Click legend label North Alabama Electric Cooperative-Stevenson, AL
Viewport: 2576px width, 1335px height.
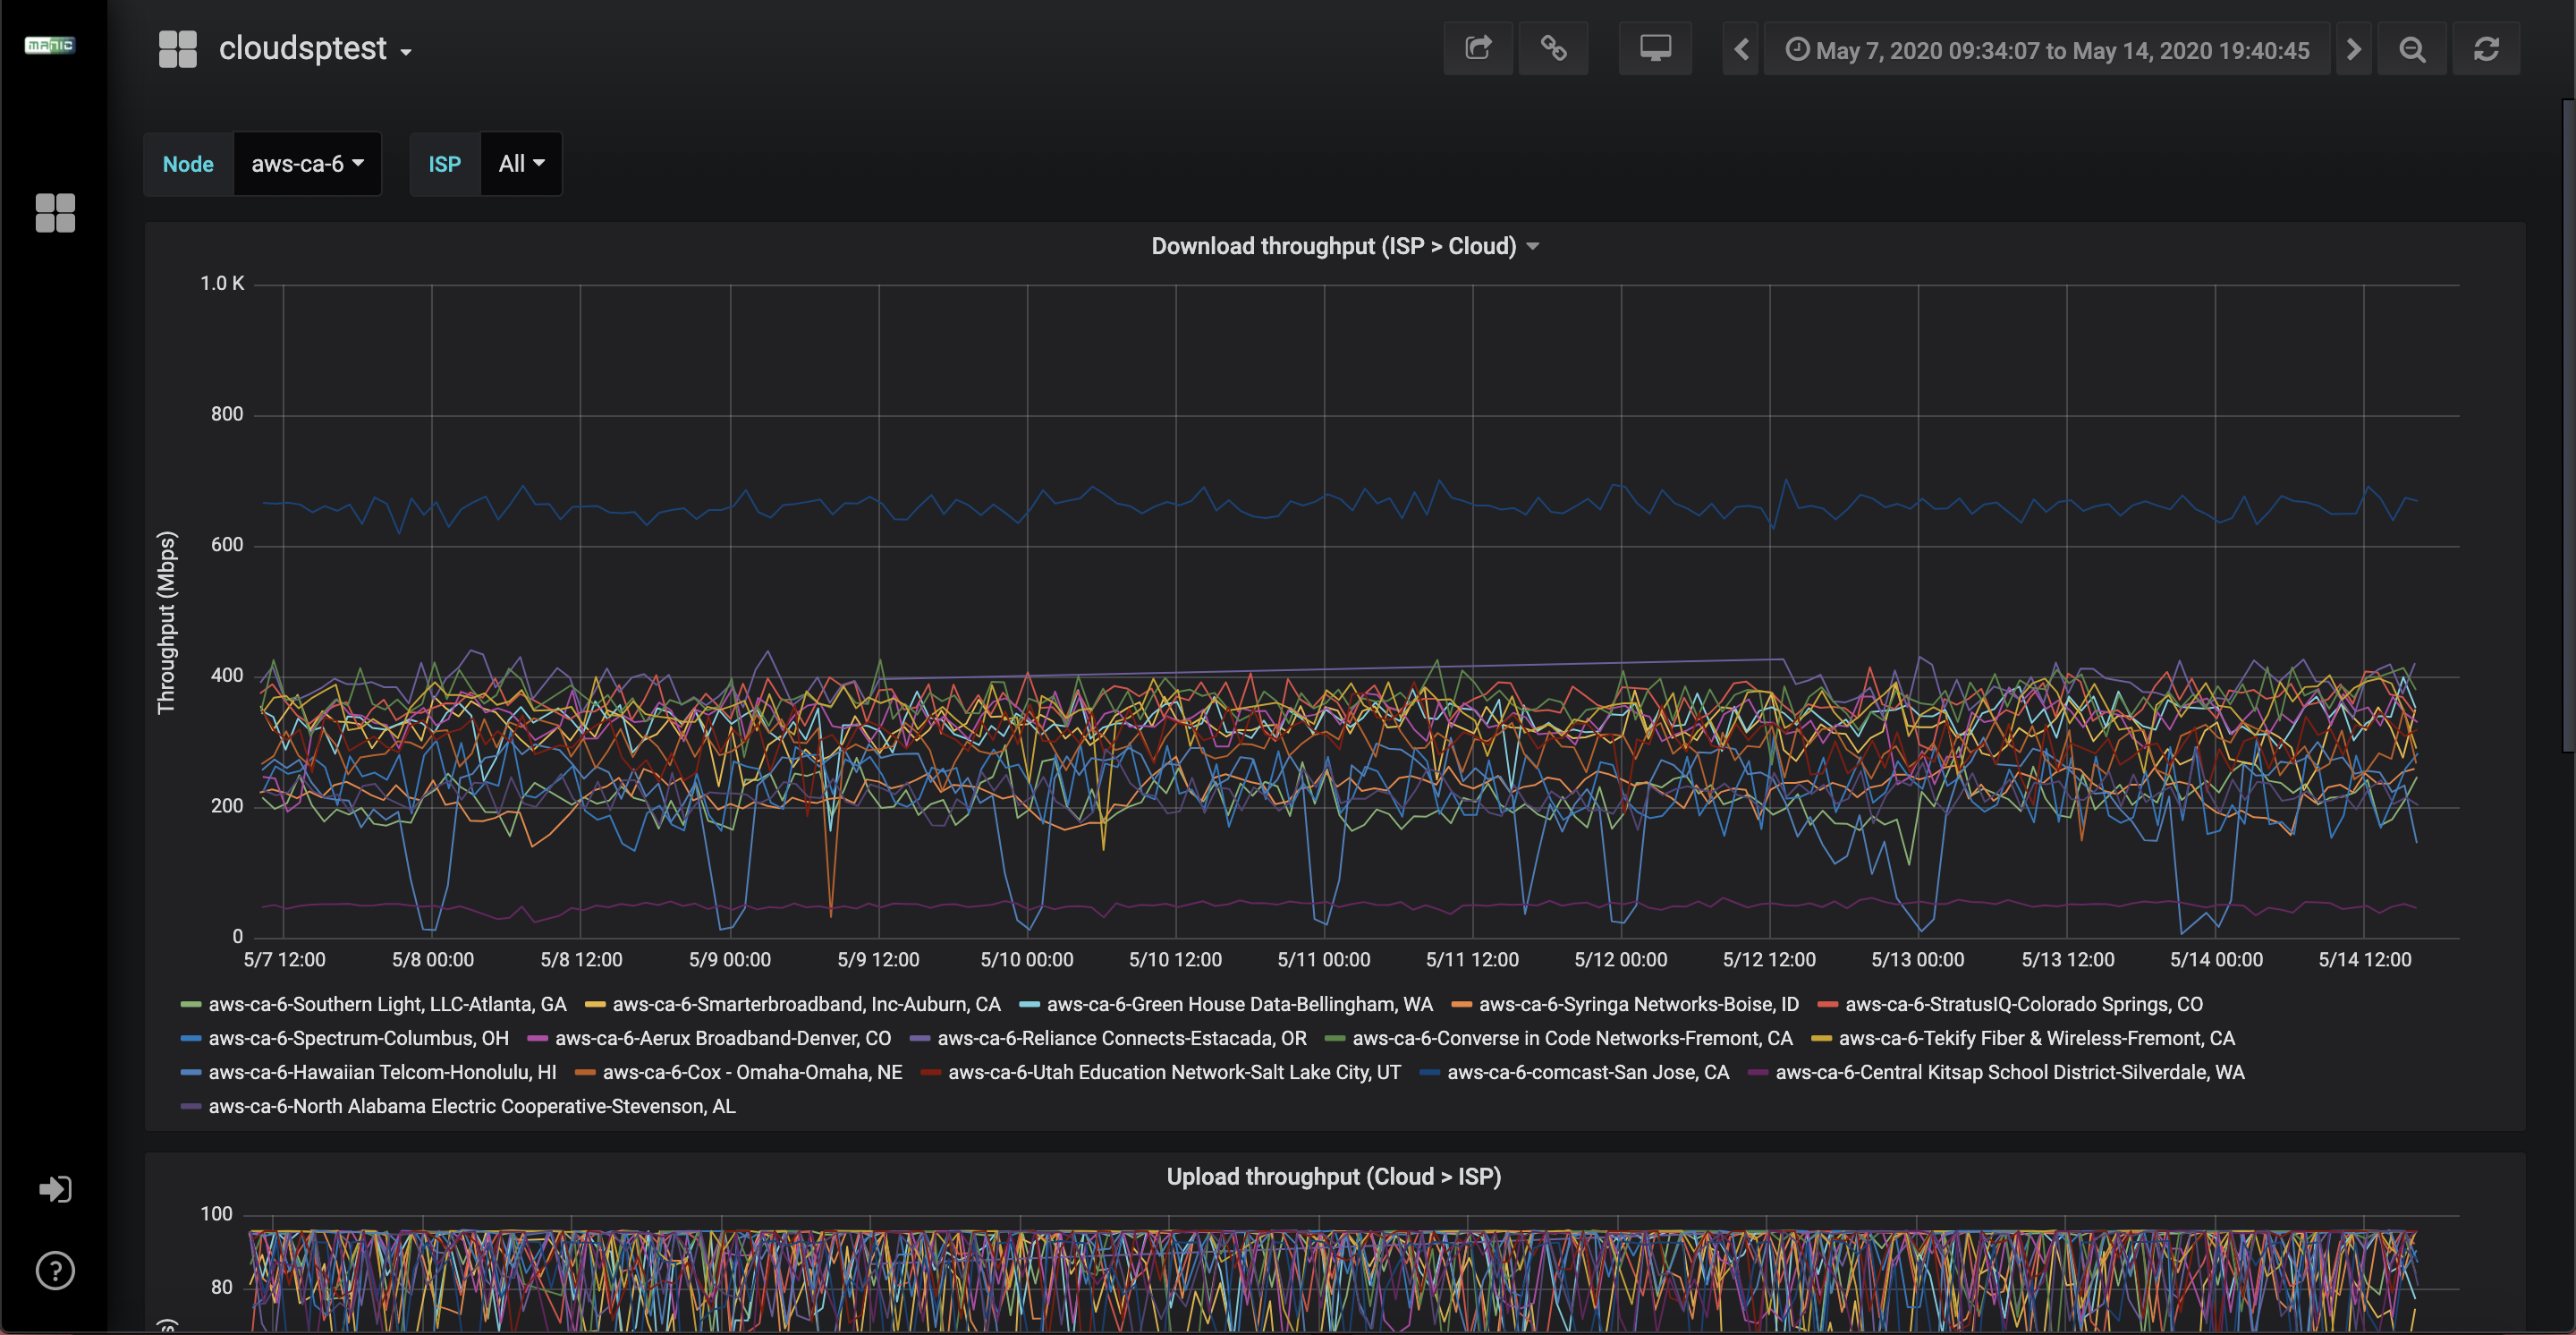coord(472,1106)
